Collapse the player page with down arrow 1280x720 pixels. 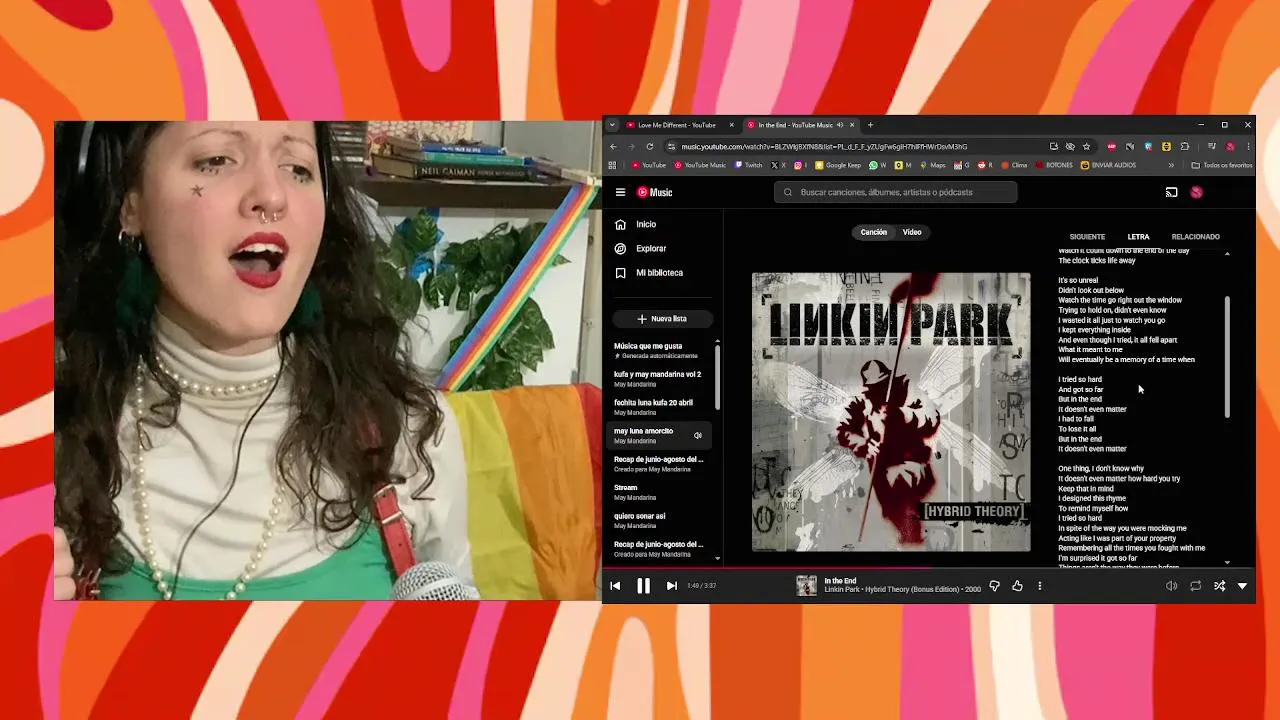click(x=1242, y=586)
